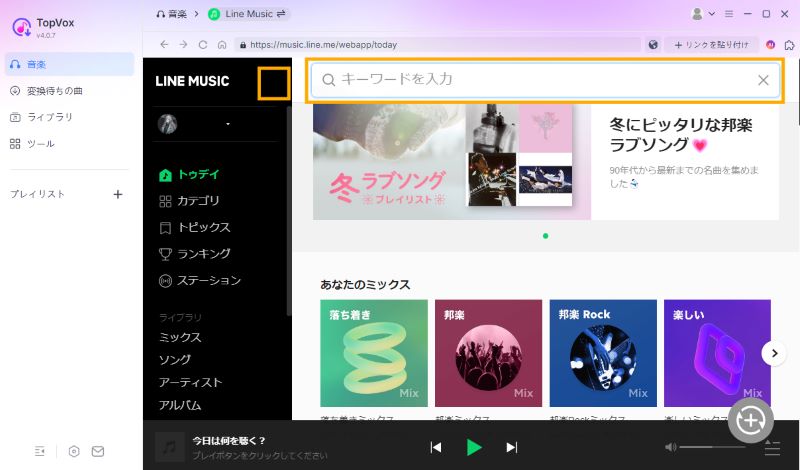Open settings via the hexagon gear icon
The width and height of the screenshot is (800, 470).
coord(74,451)
